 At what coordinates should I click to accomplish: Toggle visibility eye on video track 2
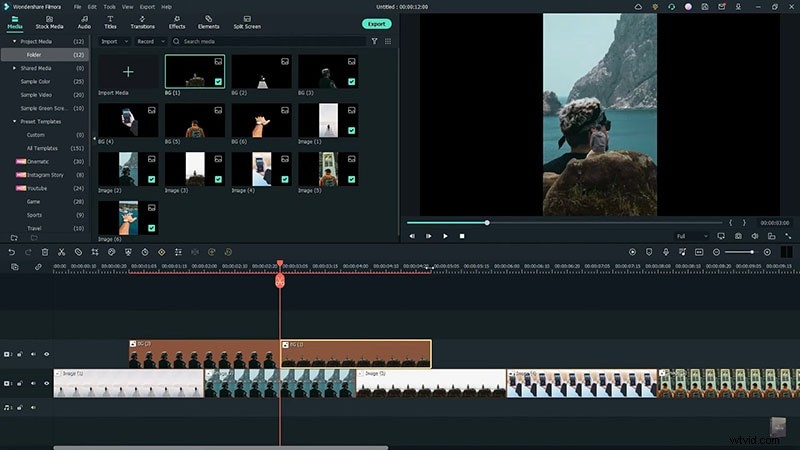pos(46,354)
